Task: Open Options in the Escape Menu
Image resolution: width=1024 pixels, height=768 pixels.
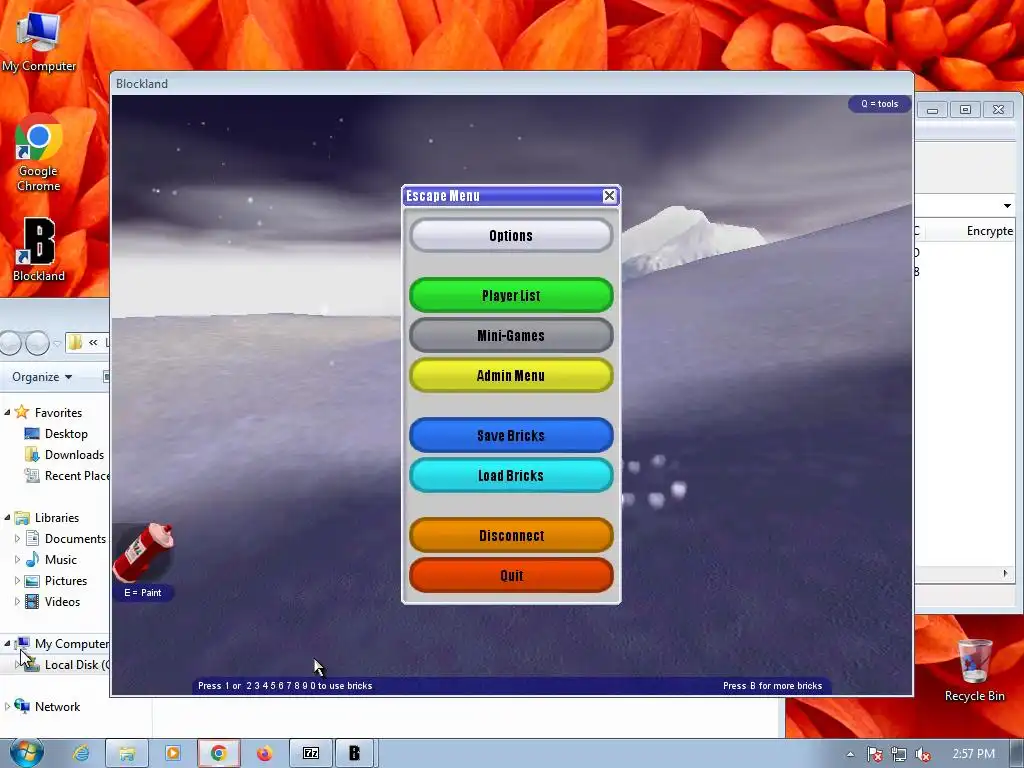Action: coord(511,235)
